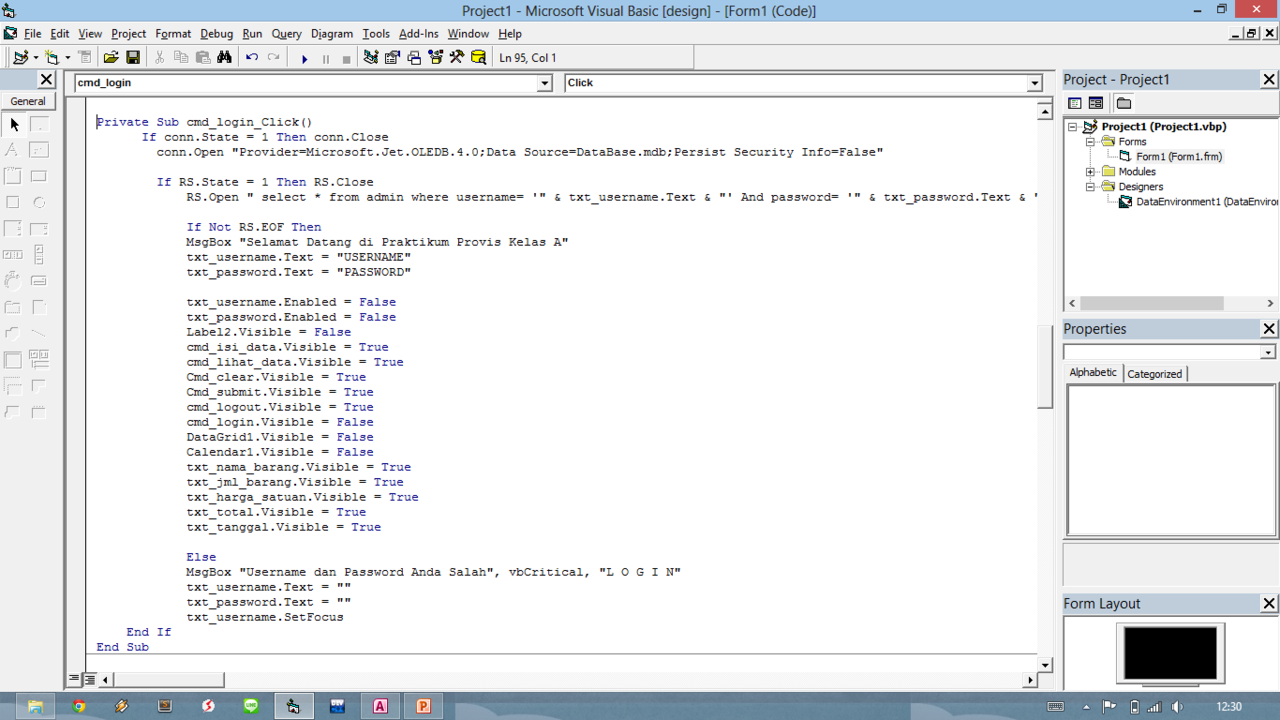Viewport: 1280px width, 720px height.
Task: Open the File menu
Action: pos(32,34)
